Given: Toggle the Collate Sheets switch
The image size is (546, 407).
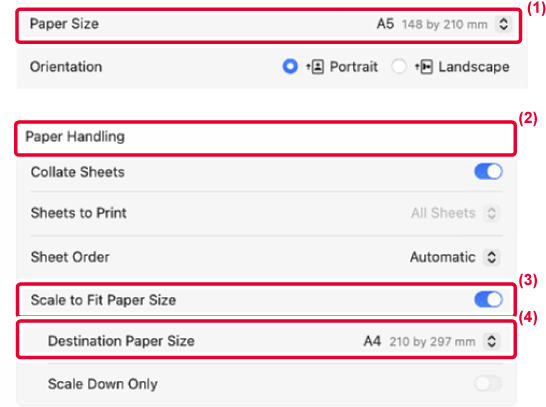Looking at the screenshot, I should point(488,172).
